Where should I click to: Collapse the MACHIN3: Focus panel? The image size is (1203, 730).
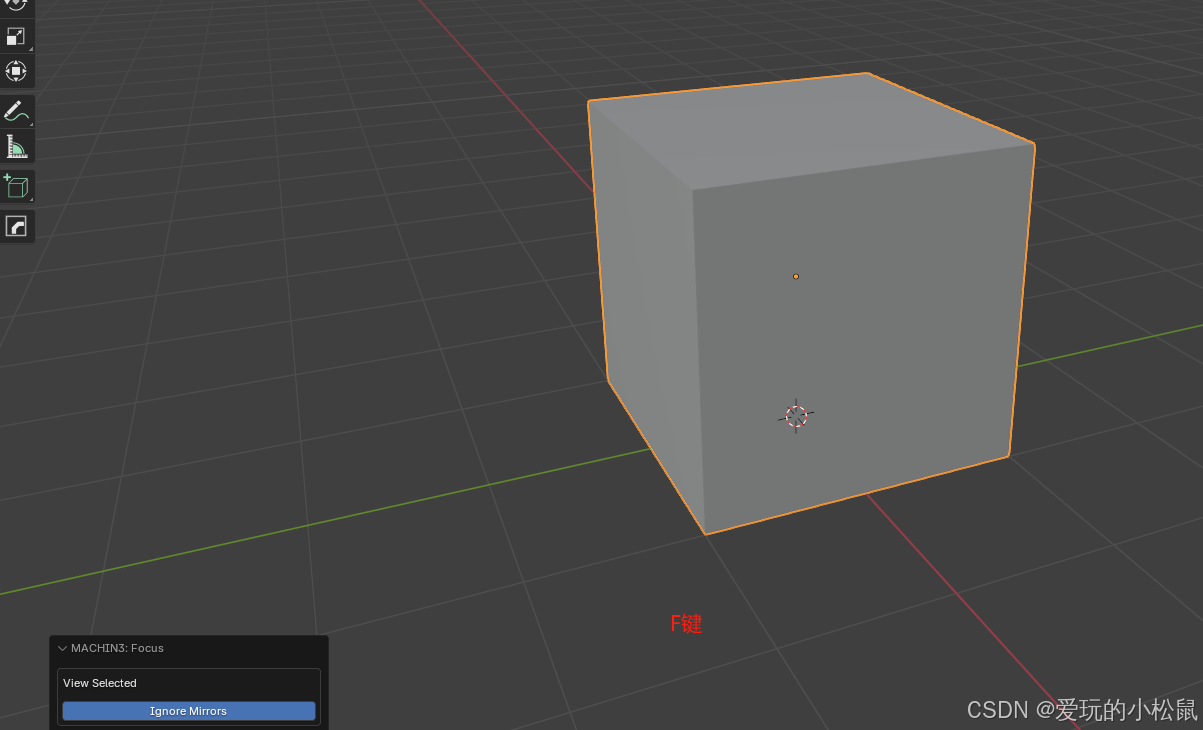point(63,648)
